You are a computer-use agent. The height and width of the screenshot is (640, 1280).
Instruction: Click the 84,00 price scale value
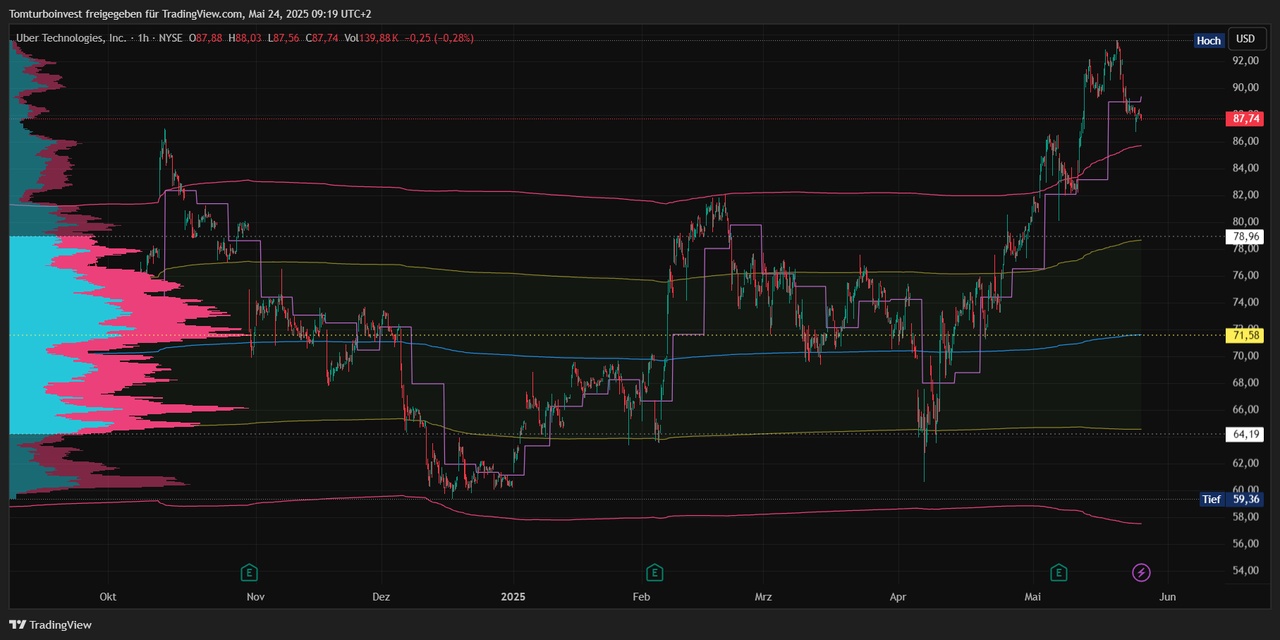(1245, 167)
